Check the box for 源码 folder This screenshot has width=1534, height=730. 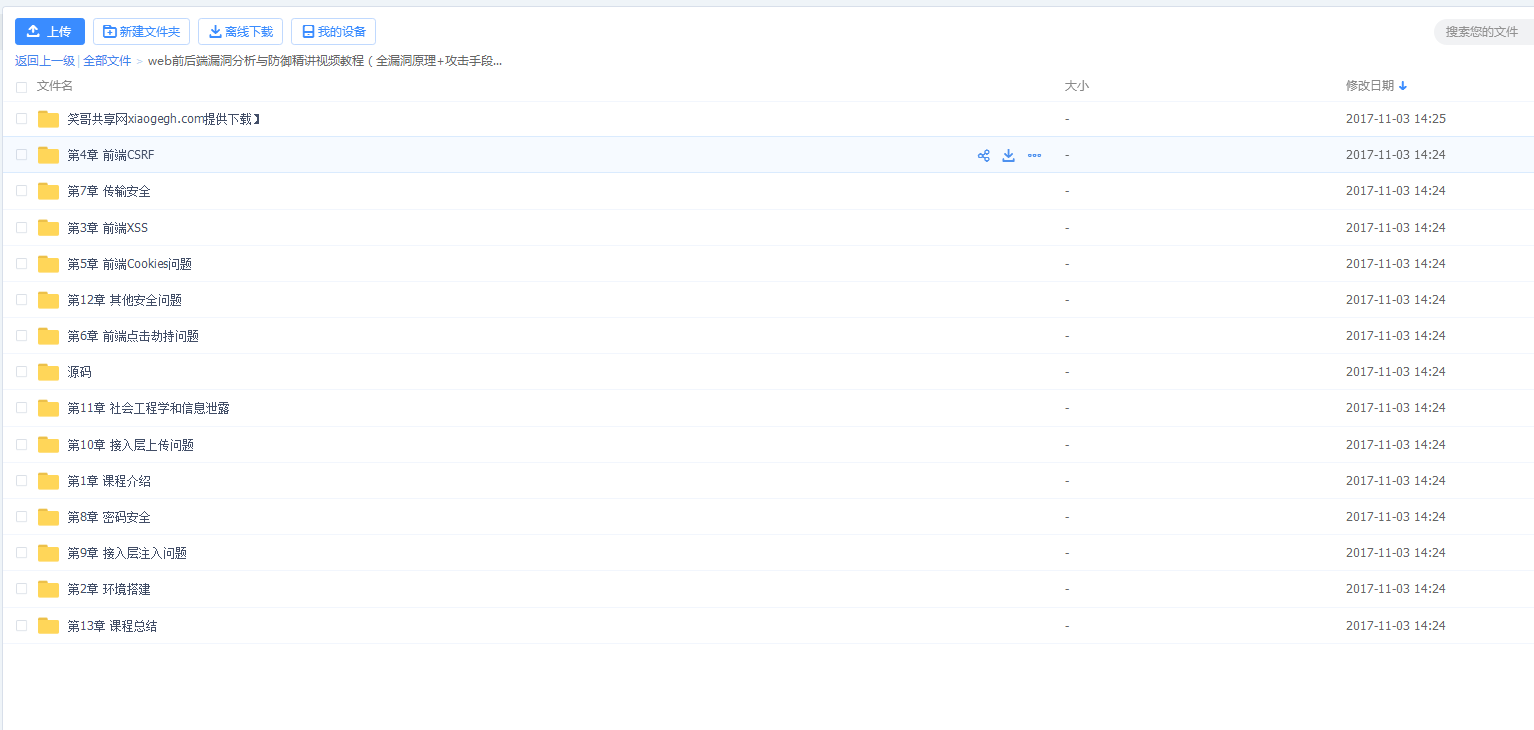[x=21, y=372]
